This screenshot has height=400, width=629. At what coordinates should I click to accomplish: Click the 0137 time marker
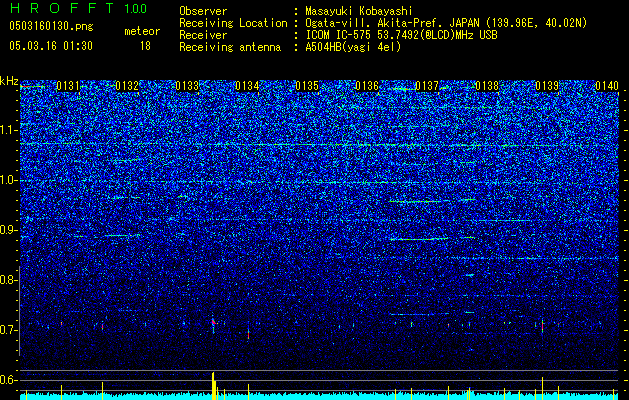click(427, 86)
